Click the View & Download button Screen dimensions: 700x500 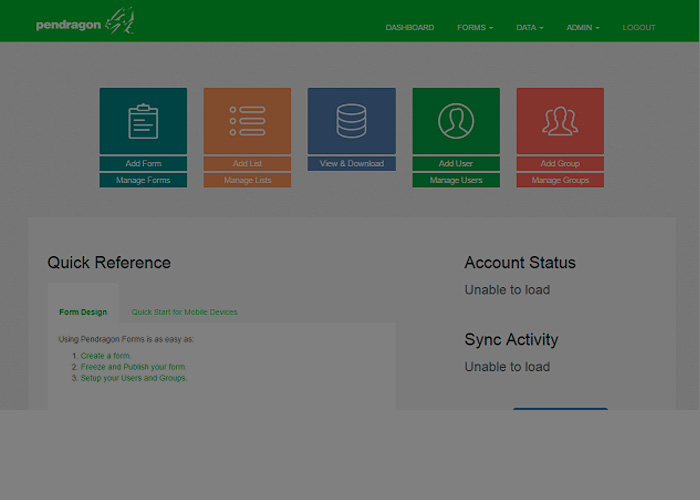(352, 163)
